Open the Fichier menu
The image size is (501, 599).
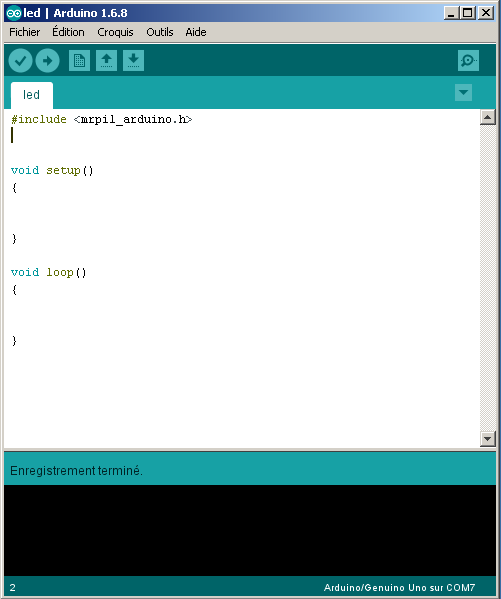(24, 32)
